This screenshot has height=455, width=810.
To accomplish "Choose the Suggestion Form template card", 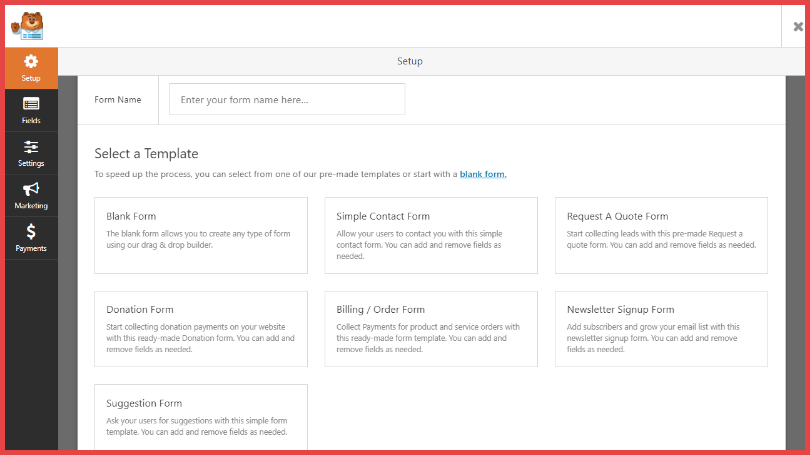I will 201,418.
